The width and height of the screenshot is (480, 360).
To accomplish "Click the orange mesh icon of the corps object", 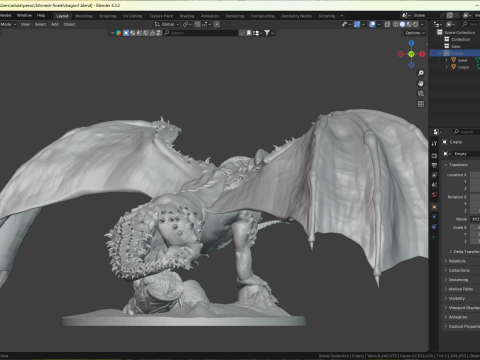I will coord(454,67).
